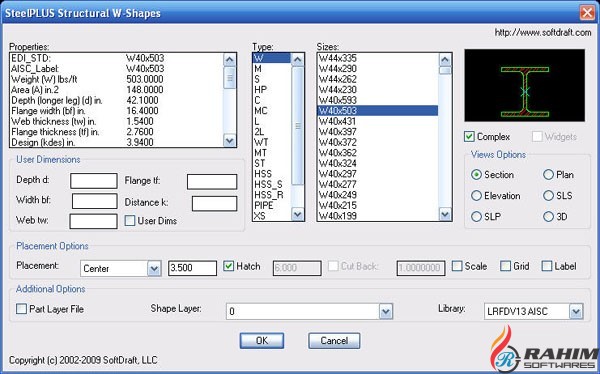
Task: Select type S in Type list
Action: pyautogui.click(x=271, y=79)
